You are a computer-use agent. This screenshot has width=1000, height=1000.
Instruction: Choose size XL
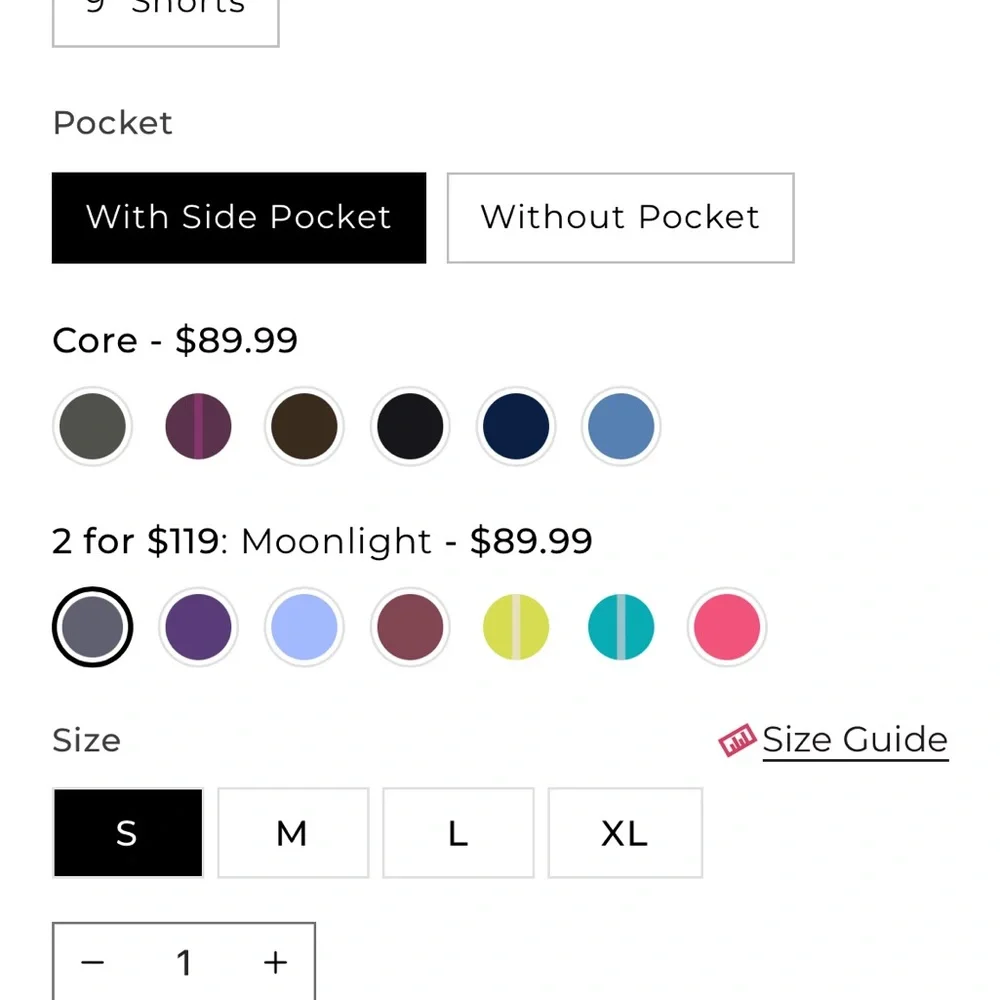pyautogui.click(x=625, y=833)
